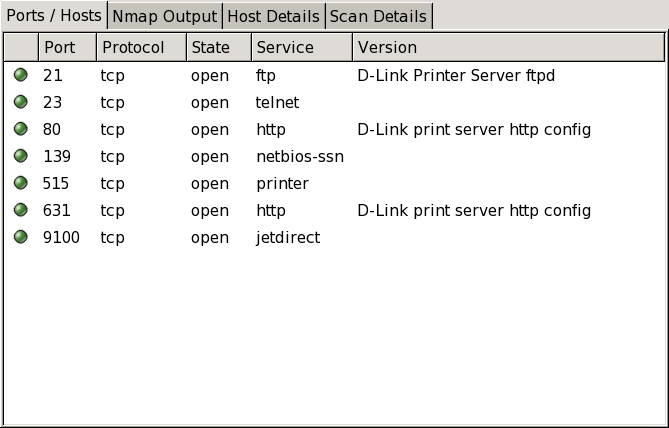Click the green open-state icon for port 21
Screen dimensions: 669x428
tap(21, 75)
